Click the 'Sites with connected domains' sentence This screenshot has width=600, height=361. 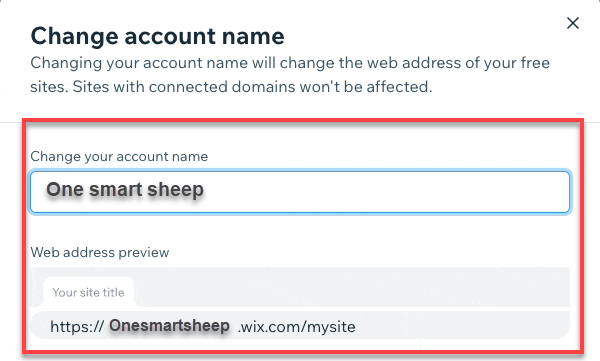click(252, 87)
